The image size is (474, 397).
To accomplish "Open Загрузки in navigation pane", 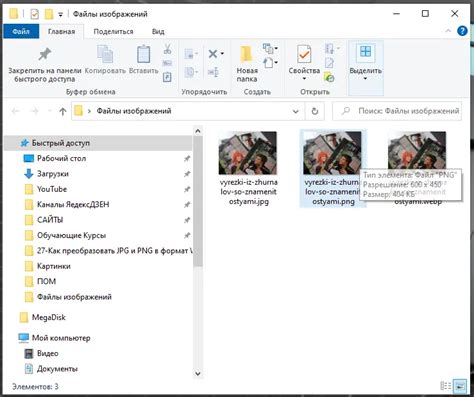I will click(x=98, y=174).
